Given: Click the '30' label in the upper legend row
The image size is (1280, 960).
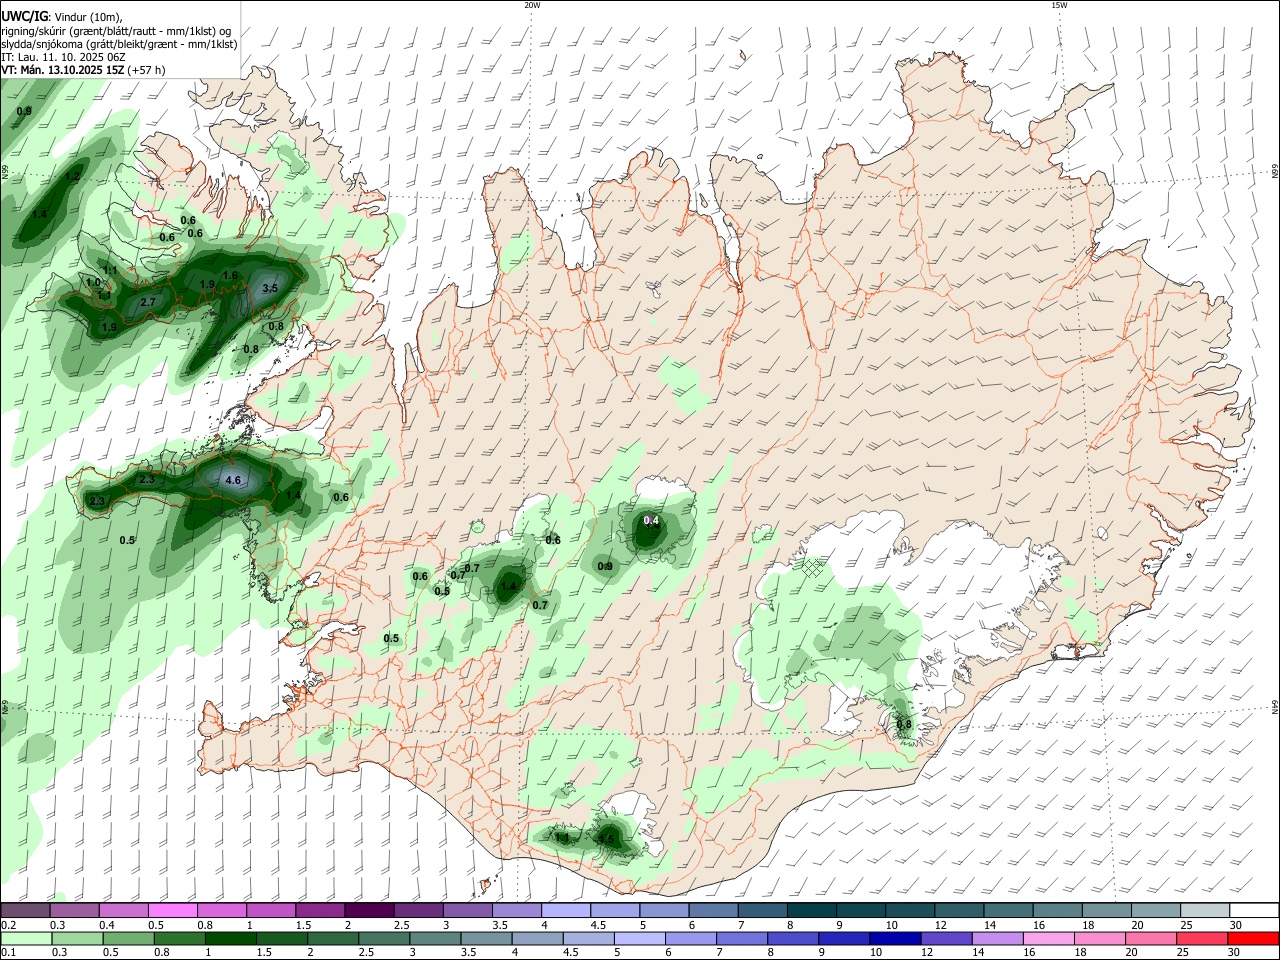Looking at the screenshot, I should coord(1236,925).
